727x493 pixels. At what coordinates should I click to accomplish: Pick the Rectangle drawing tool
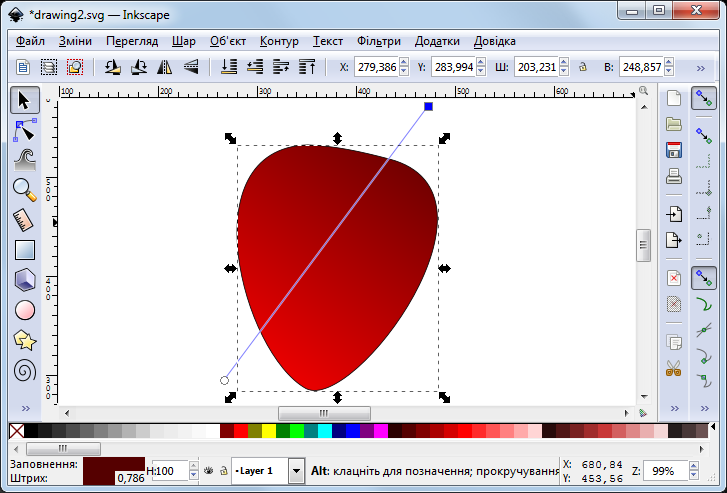point(25,250)
